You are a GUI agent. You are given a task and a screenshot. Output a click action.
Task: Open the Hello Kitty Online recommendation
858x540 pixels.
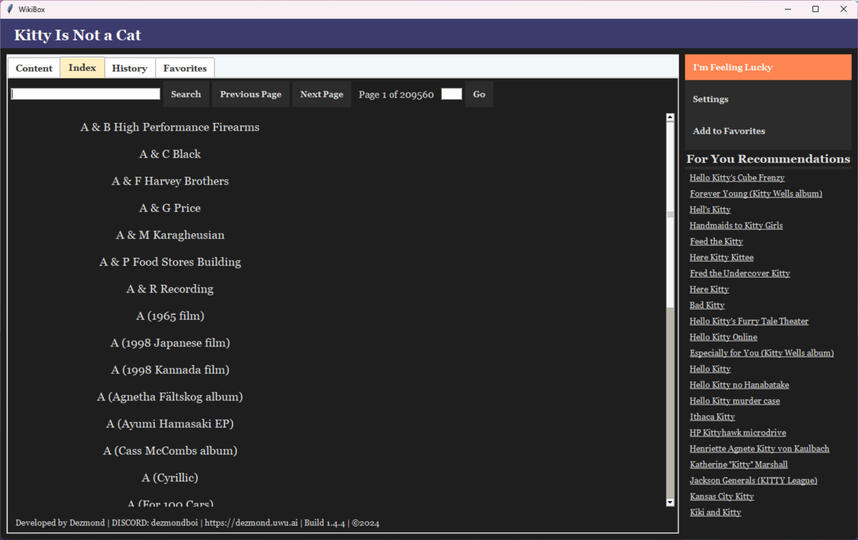(723, 337)
